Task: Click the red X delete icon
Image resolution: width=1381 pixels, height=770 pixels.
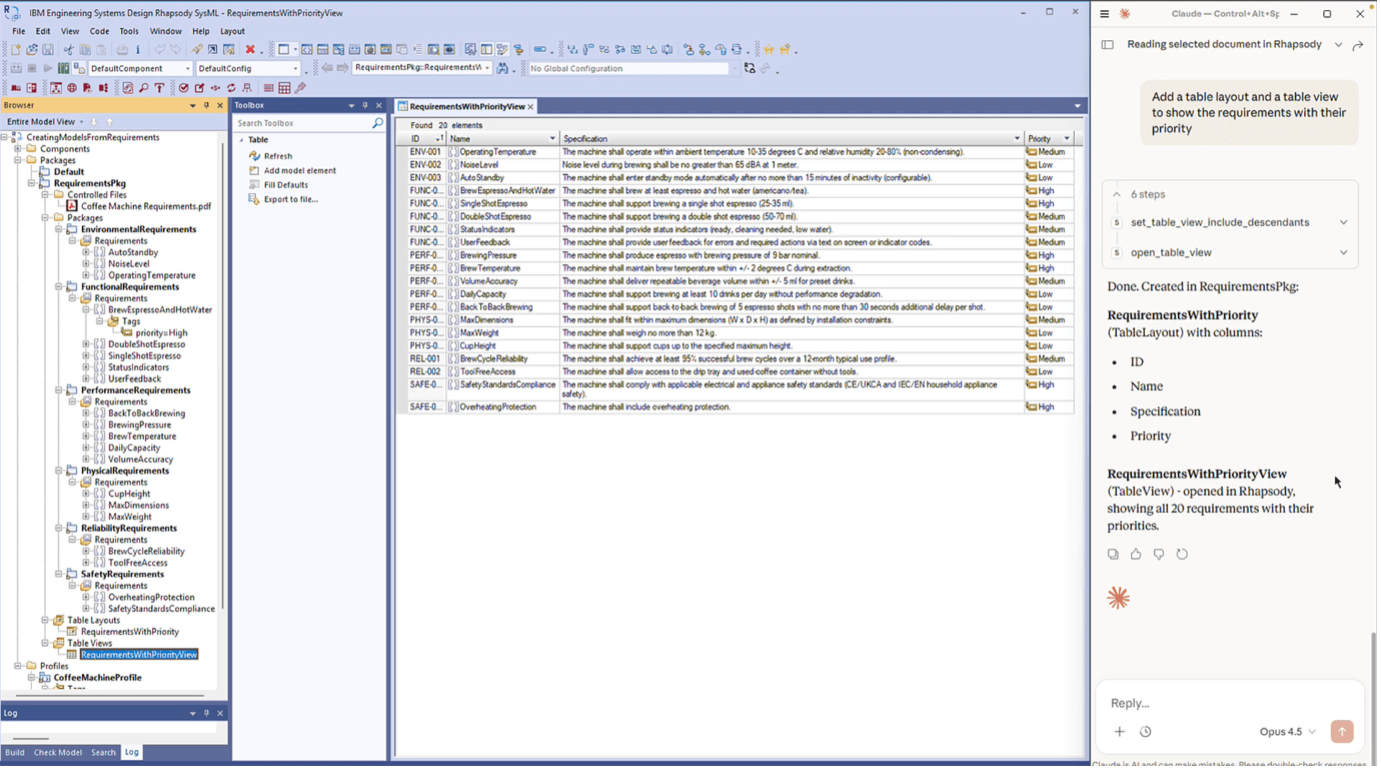Action: pos(250,49)
